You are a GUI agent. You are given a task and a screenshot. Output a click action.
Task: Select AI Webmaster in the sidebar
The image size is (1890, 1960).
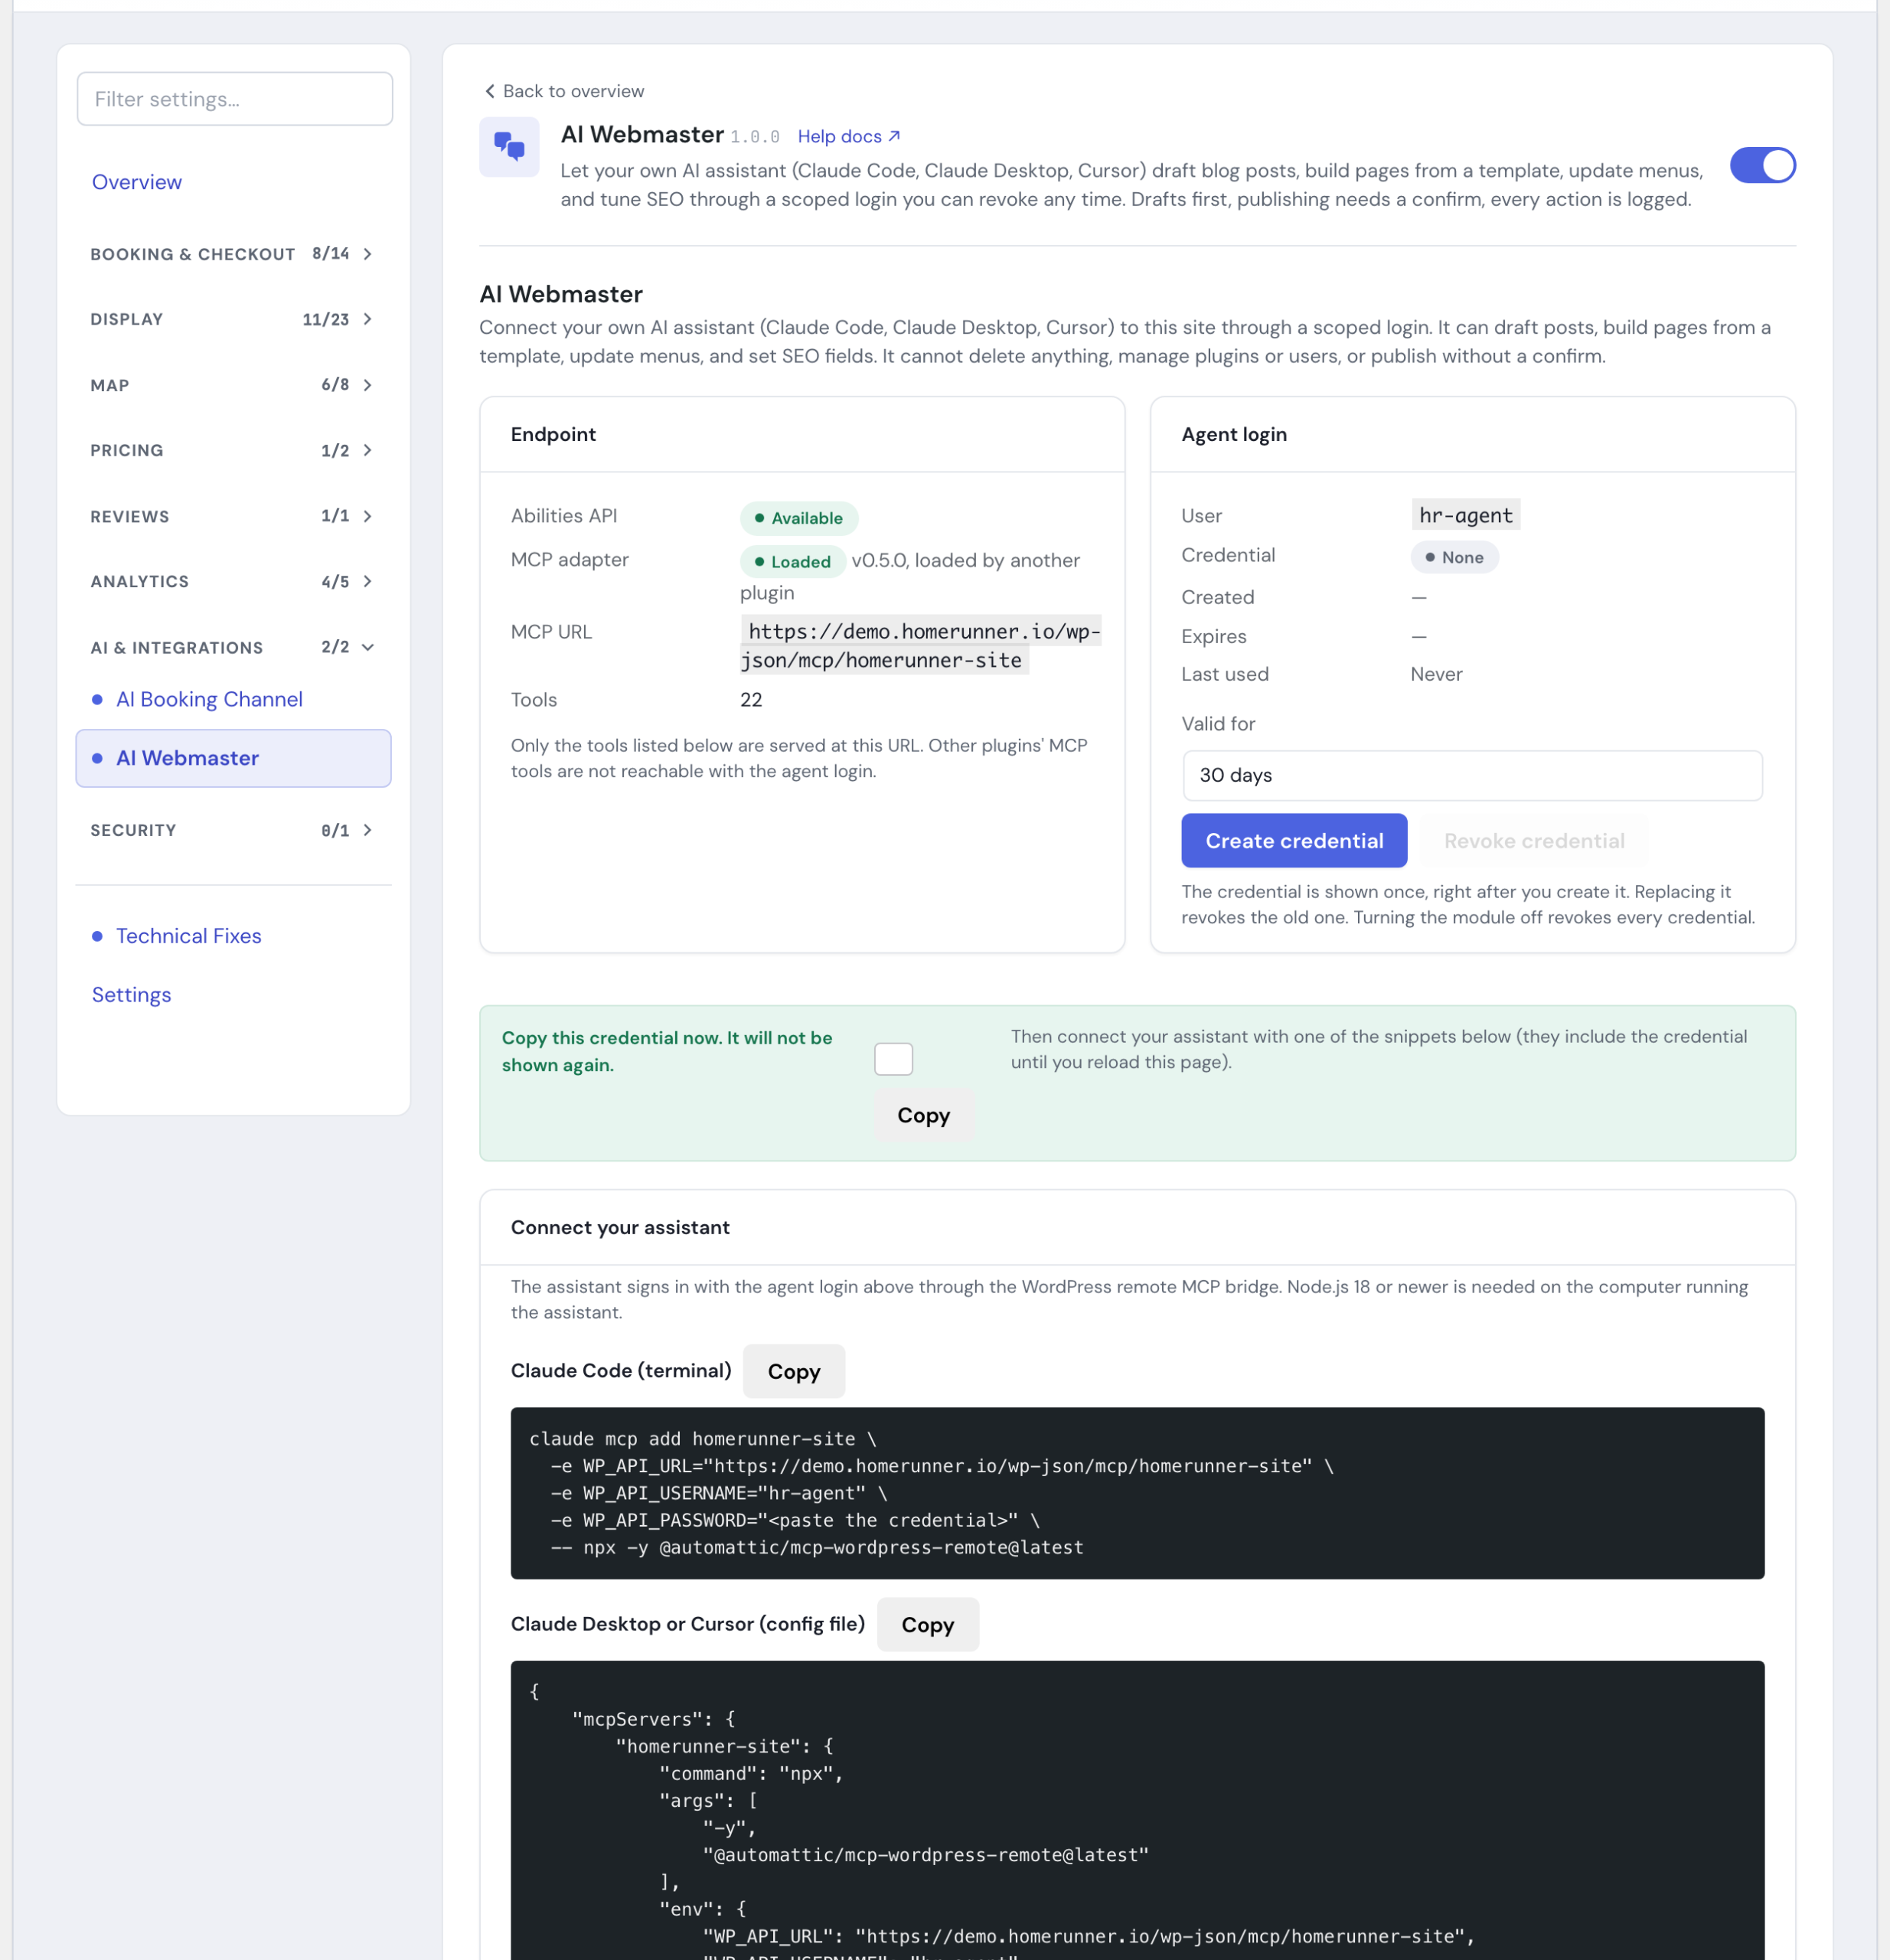click(x=233, y=758)
